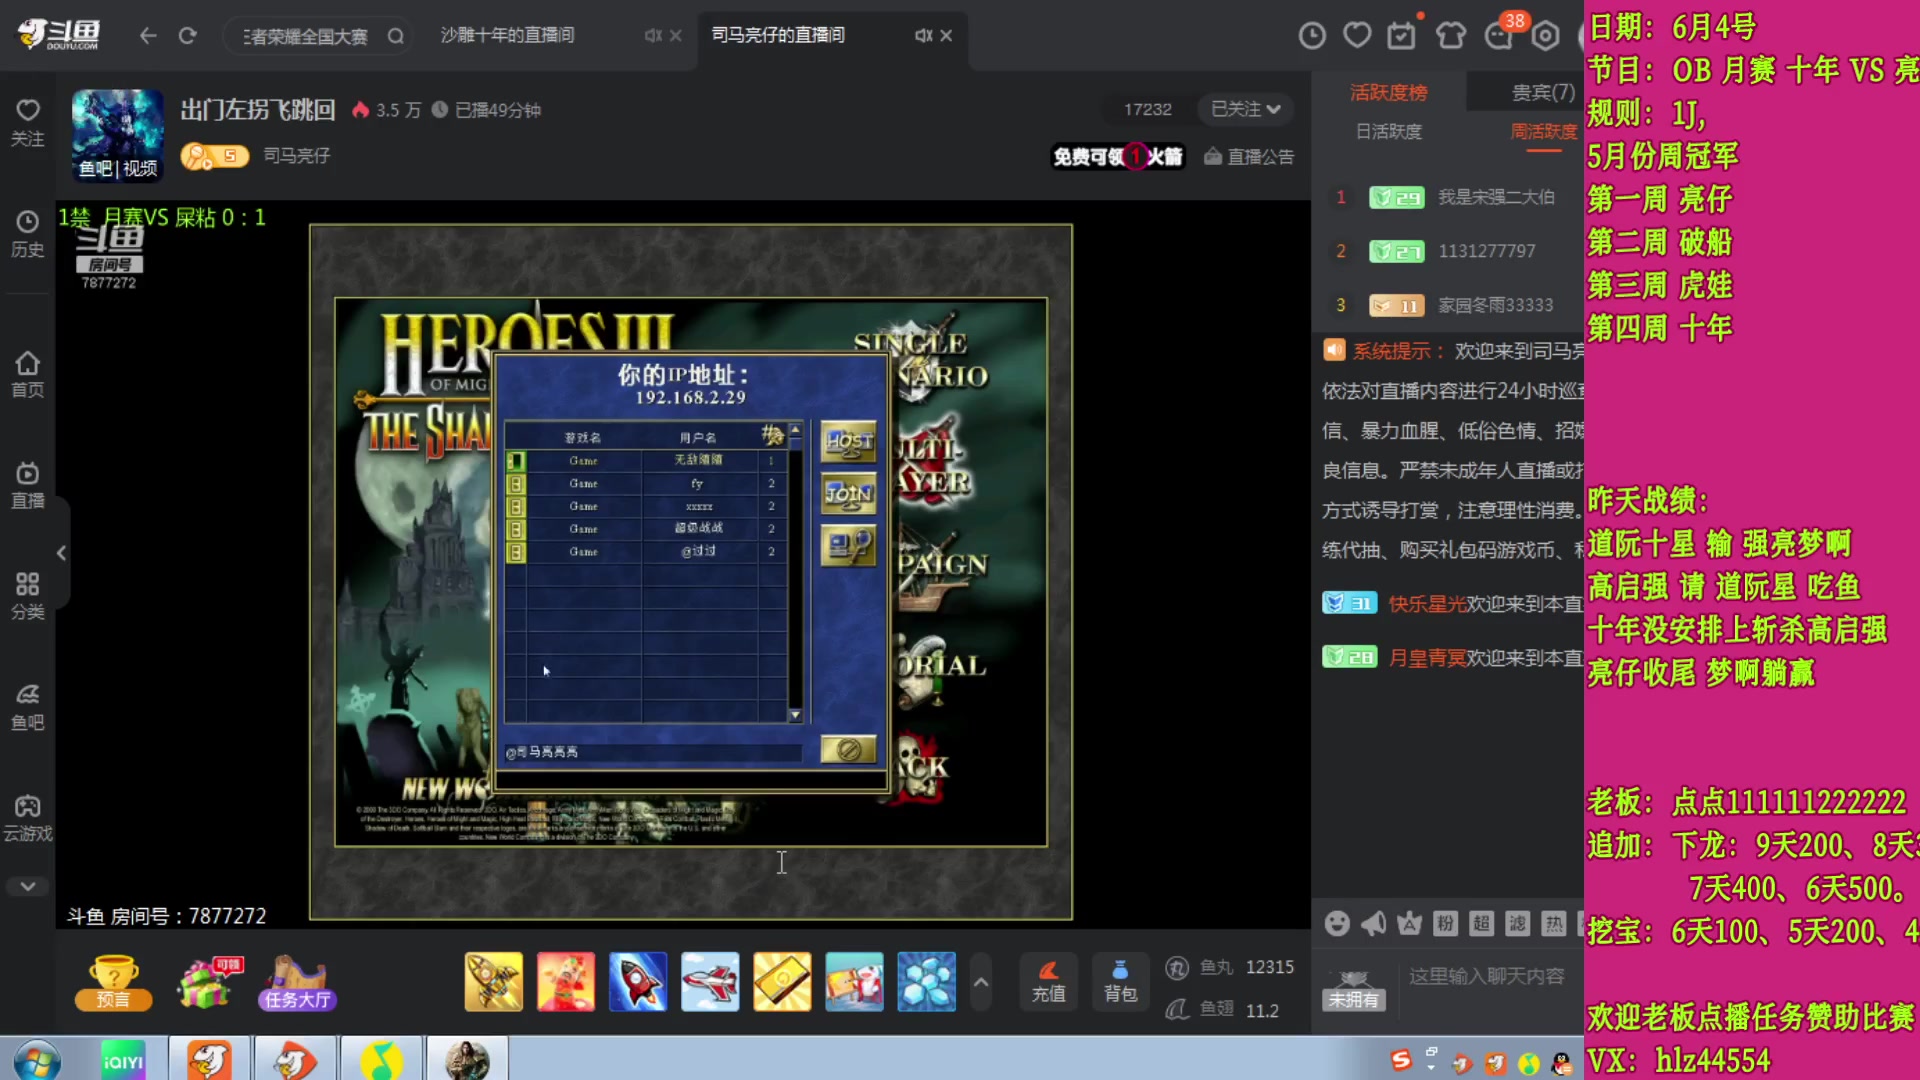Open the 任务大厅 task hall icon

coord(297,982)
